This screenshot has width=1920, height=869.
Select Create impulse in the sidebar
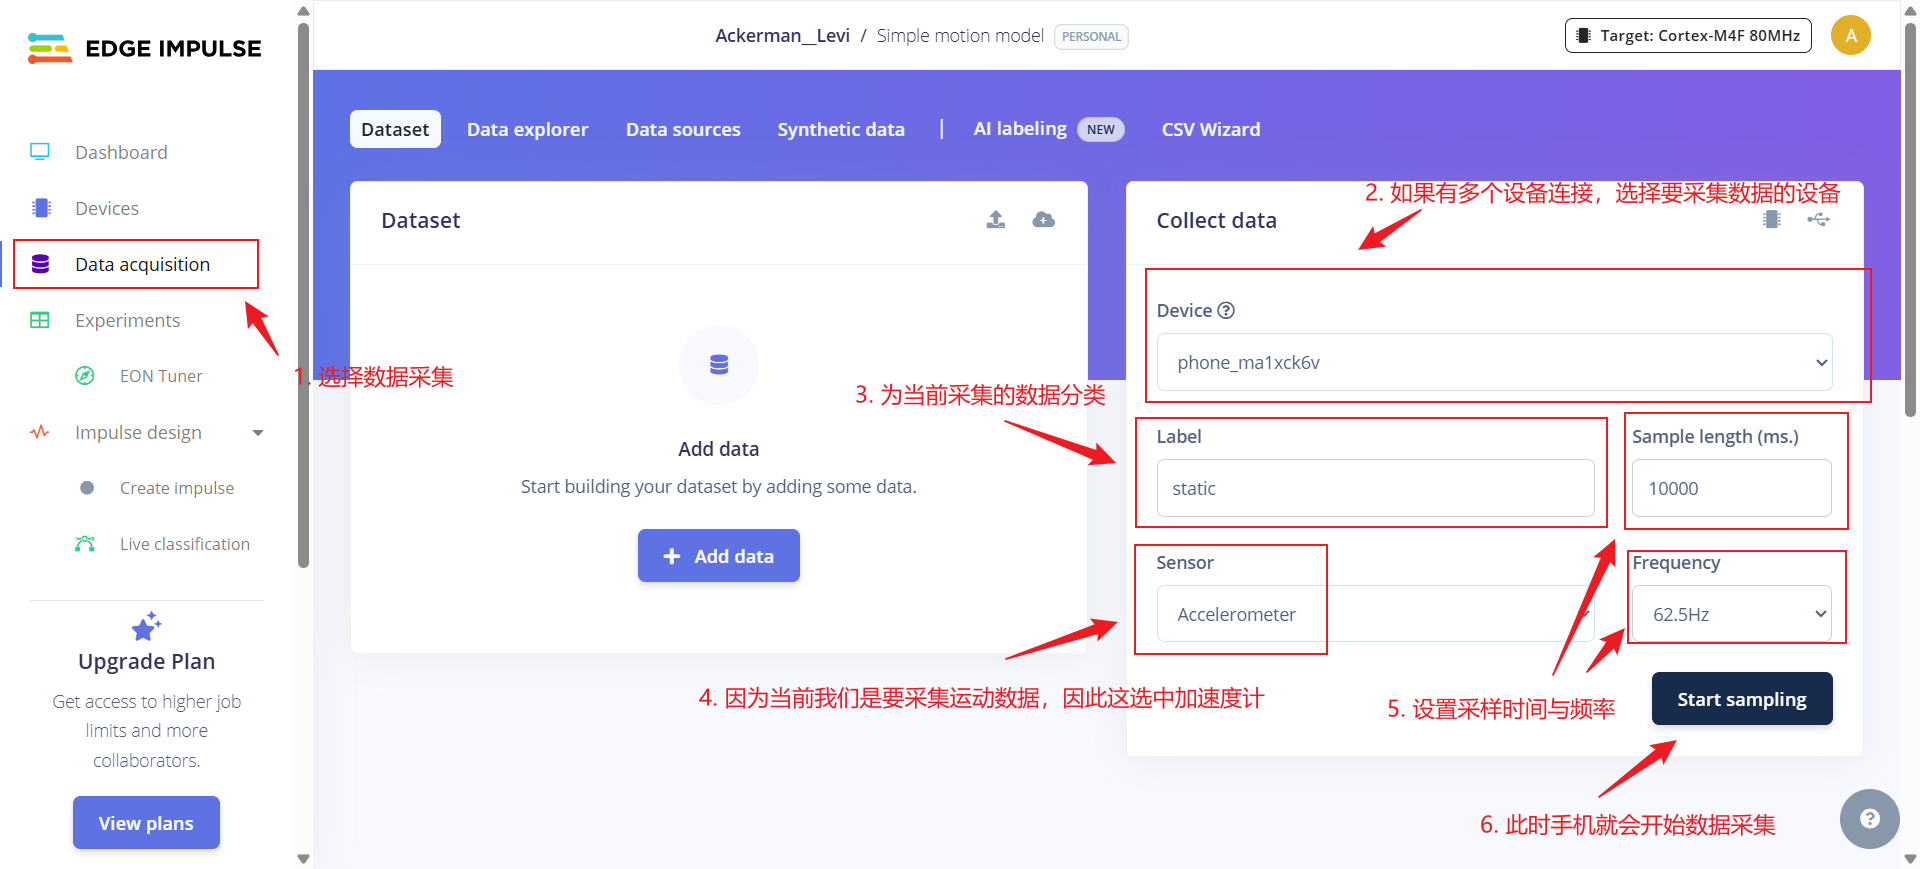(x=177, y=488)
